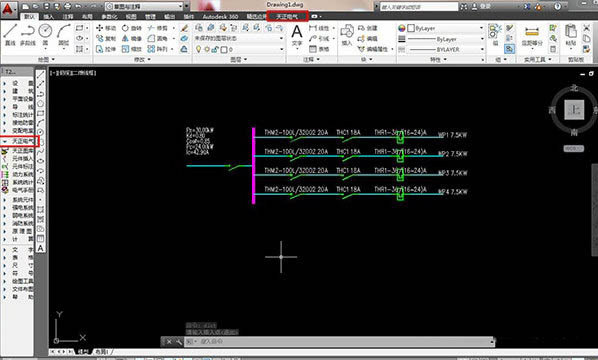Toggle the layer freeze sun icon
598x360 pixels.
[x=207, y=50]
